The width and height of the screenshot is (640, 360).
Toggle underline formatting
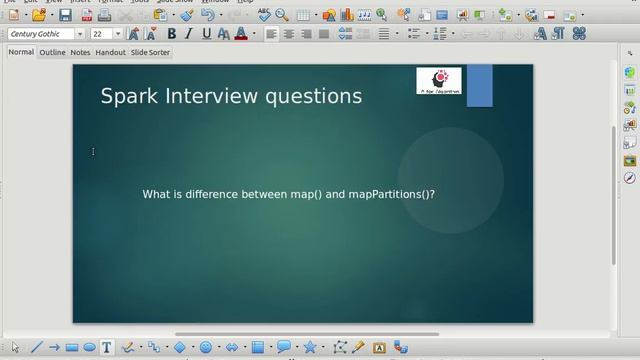(x=207, y=34)
